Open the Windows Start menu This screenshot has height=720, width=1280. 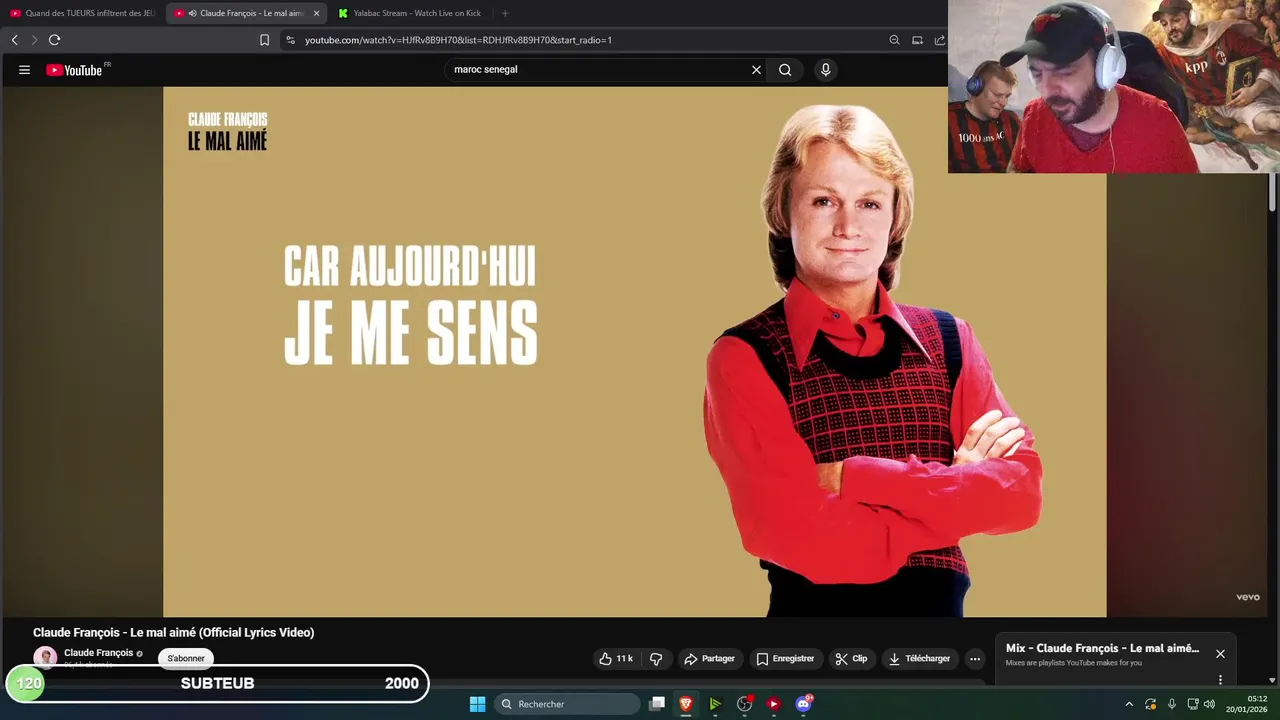[x=477, y=704]
